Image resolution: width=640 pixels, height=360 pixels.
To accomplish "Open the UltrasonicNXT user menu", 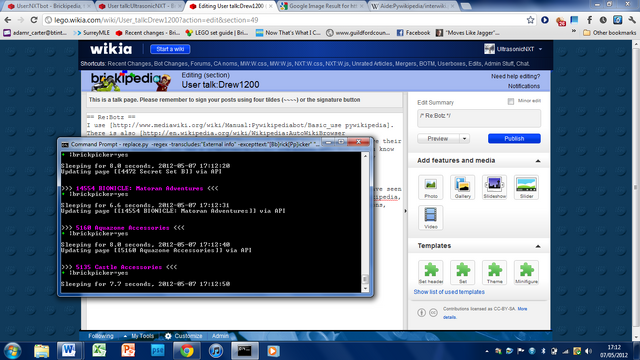I will 513,49.
